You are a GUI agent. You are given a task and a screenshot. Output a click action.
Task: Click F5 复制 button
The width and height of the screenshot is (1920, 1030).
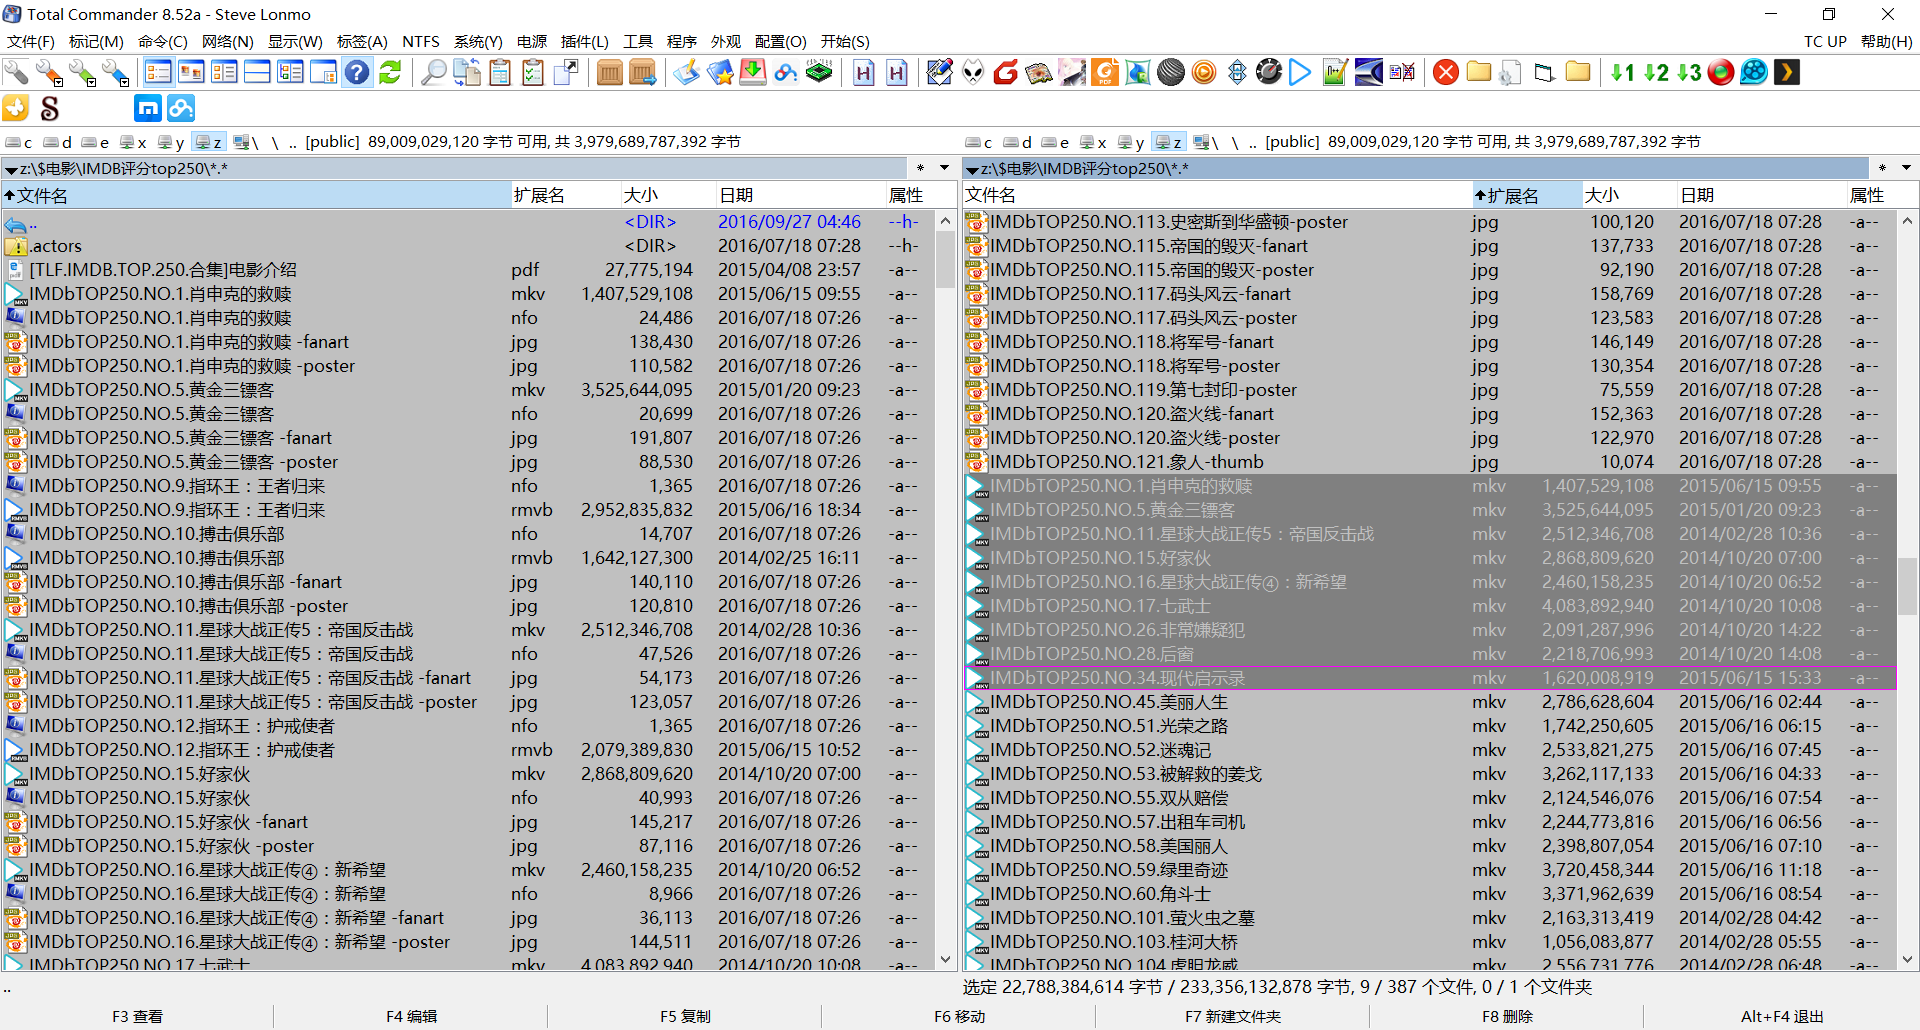point(685,1016)
